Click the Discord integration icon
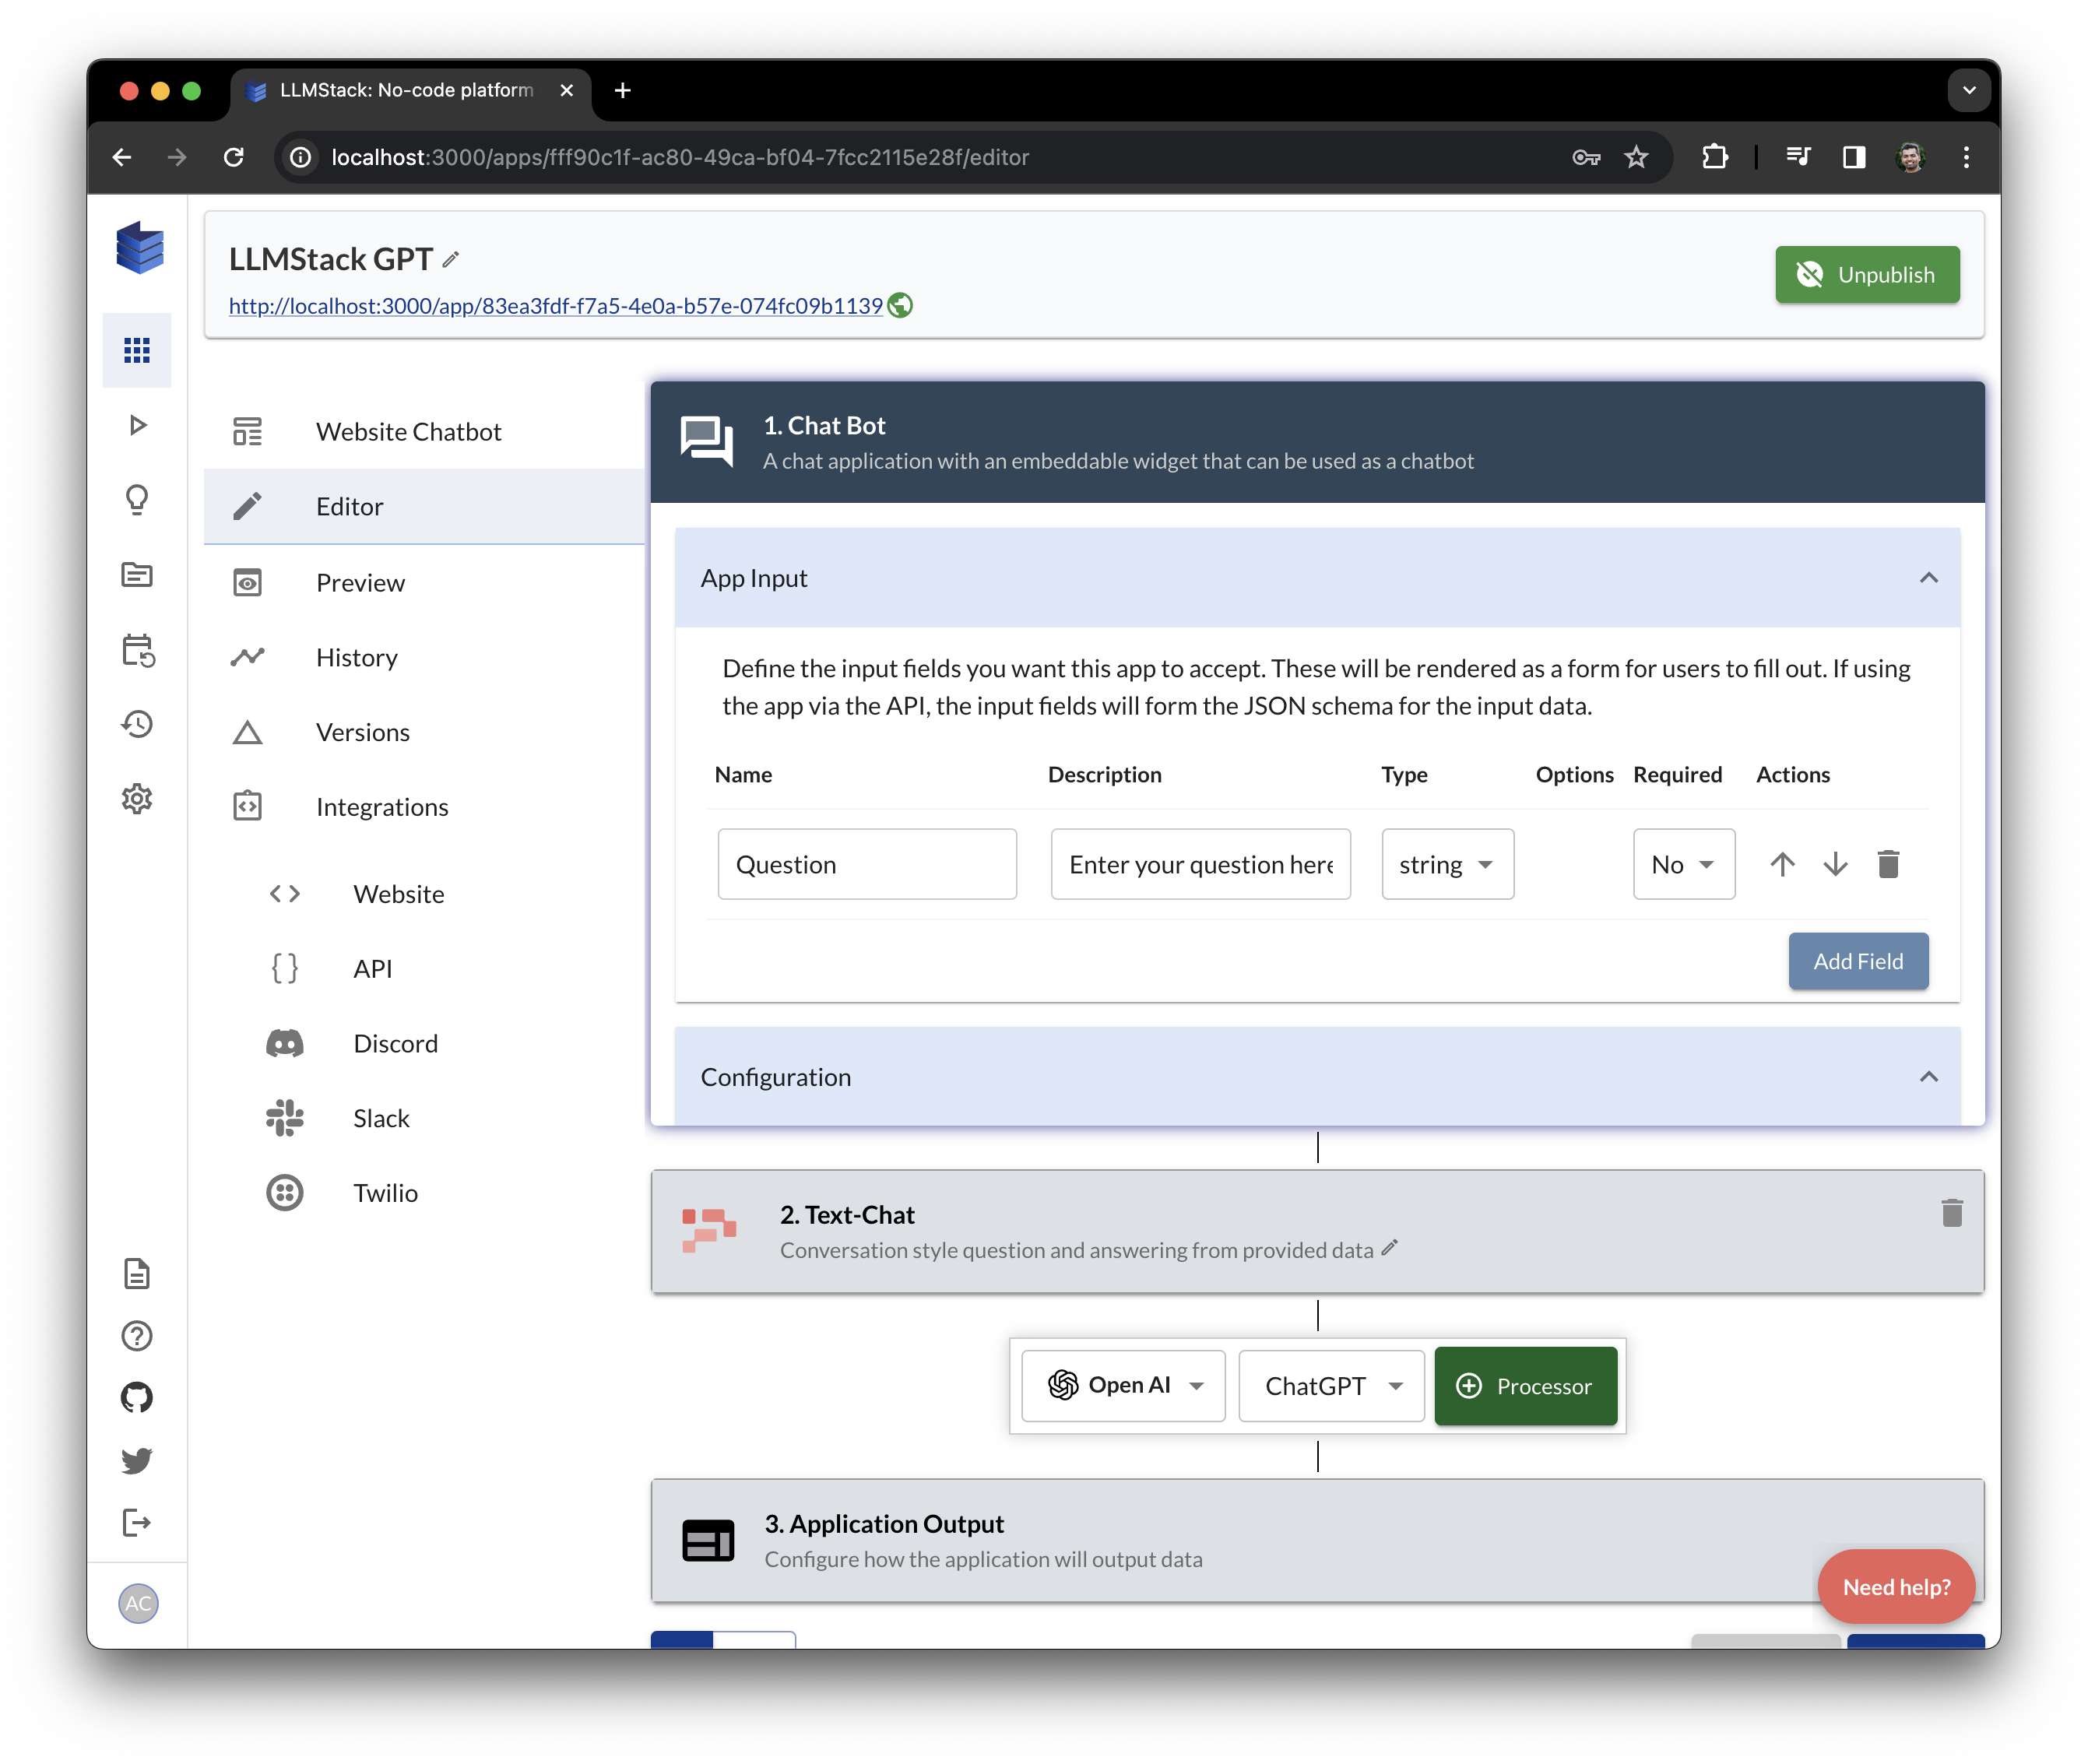2088x1764 pixels. [x=285, y=1043]
